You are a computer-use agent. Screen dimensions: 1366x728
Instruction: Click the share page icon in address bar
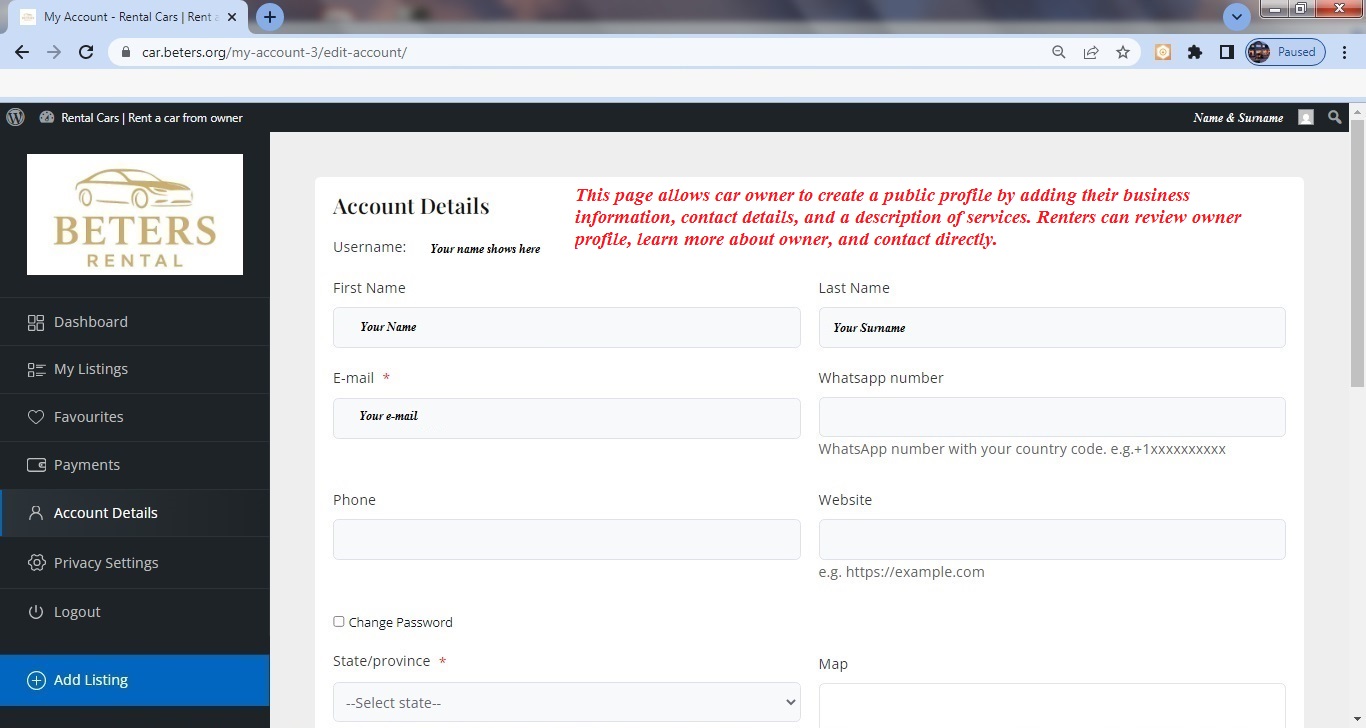click(1091, 52)
